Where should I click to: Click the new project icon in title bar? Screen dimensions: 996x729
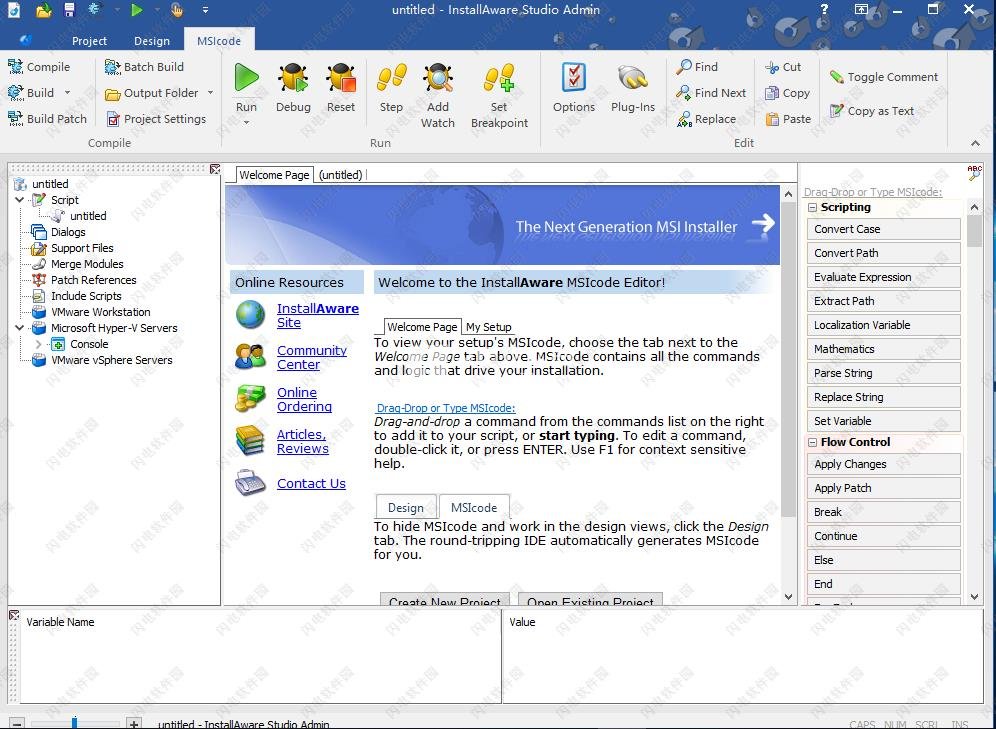pos(13,10)
